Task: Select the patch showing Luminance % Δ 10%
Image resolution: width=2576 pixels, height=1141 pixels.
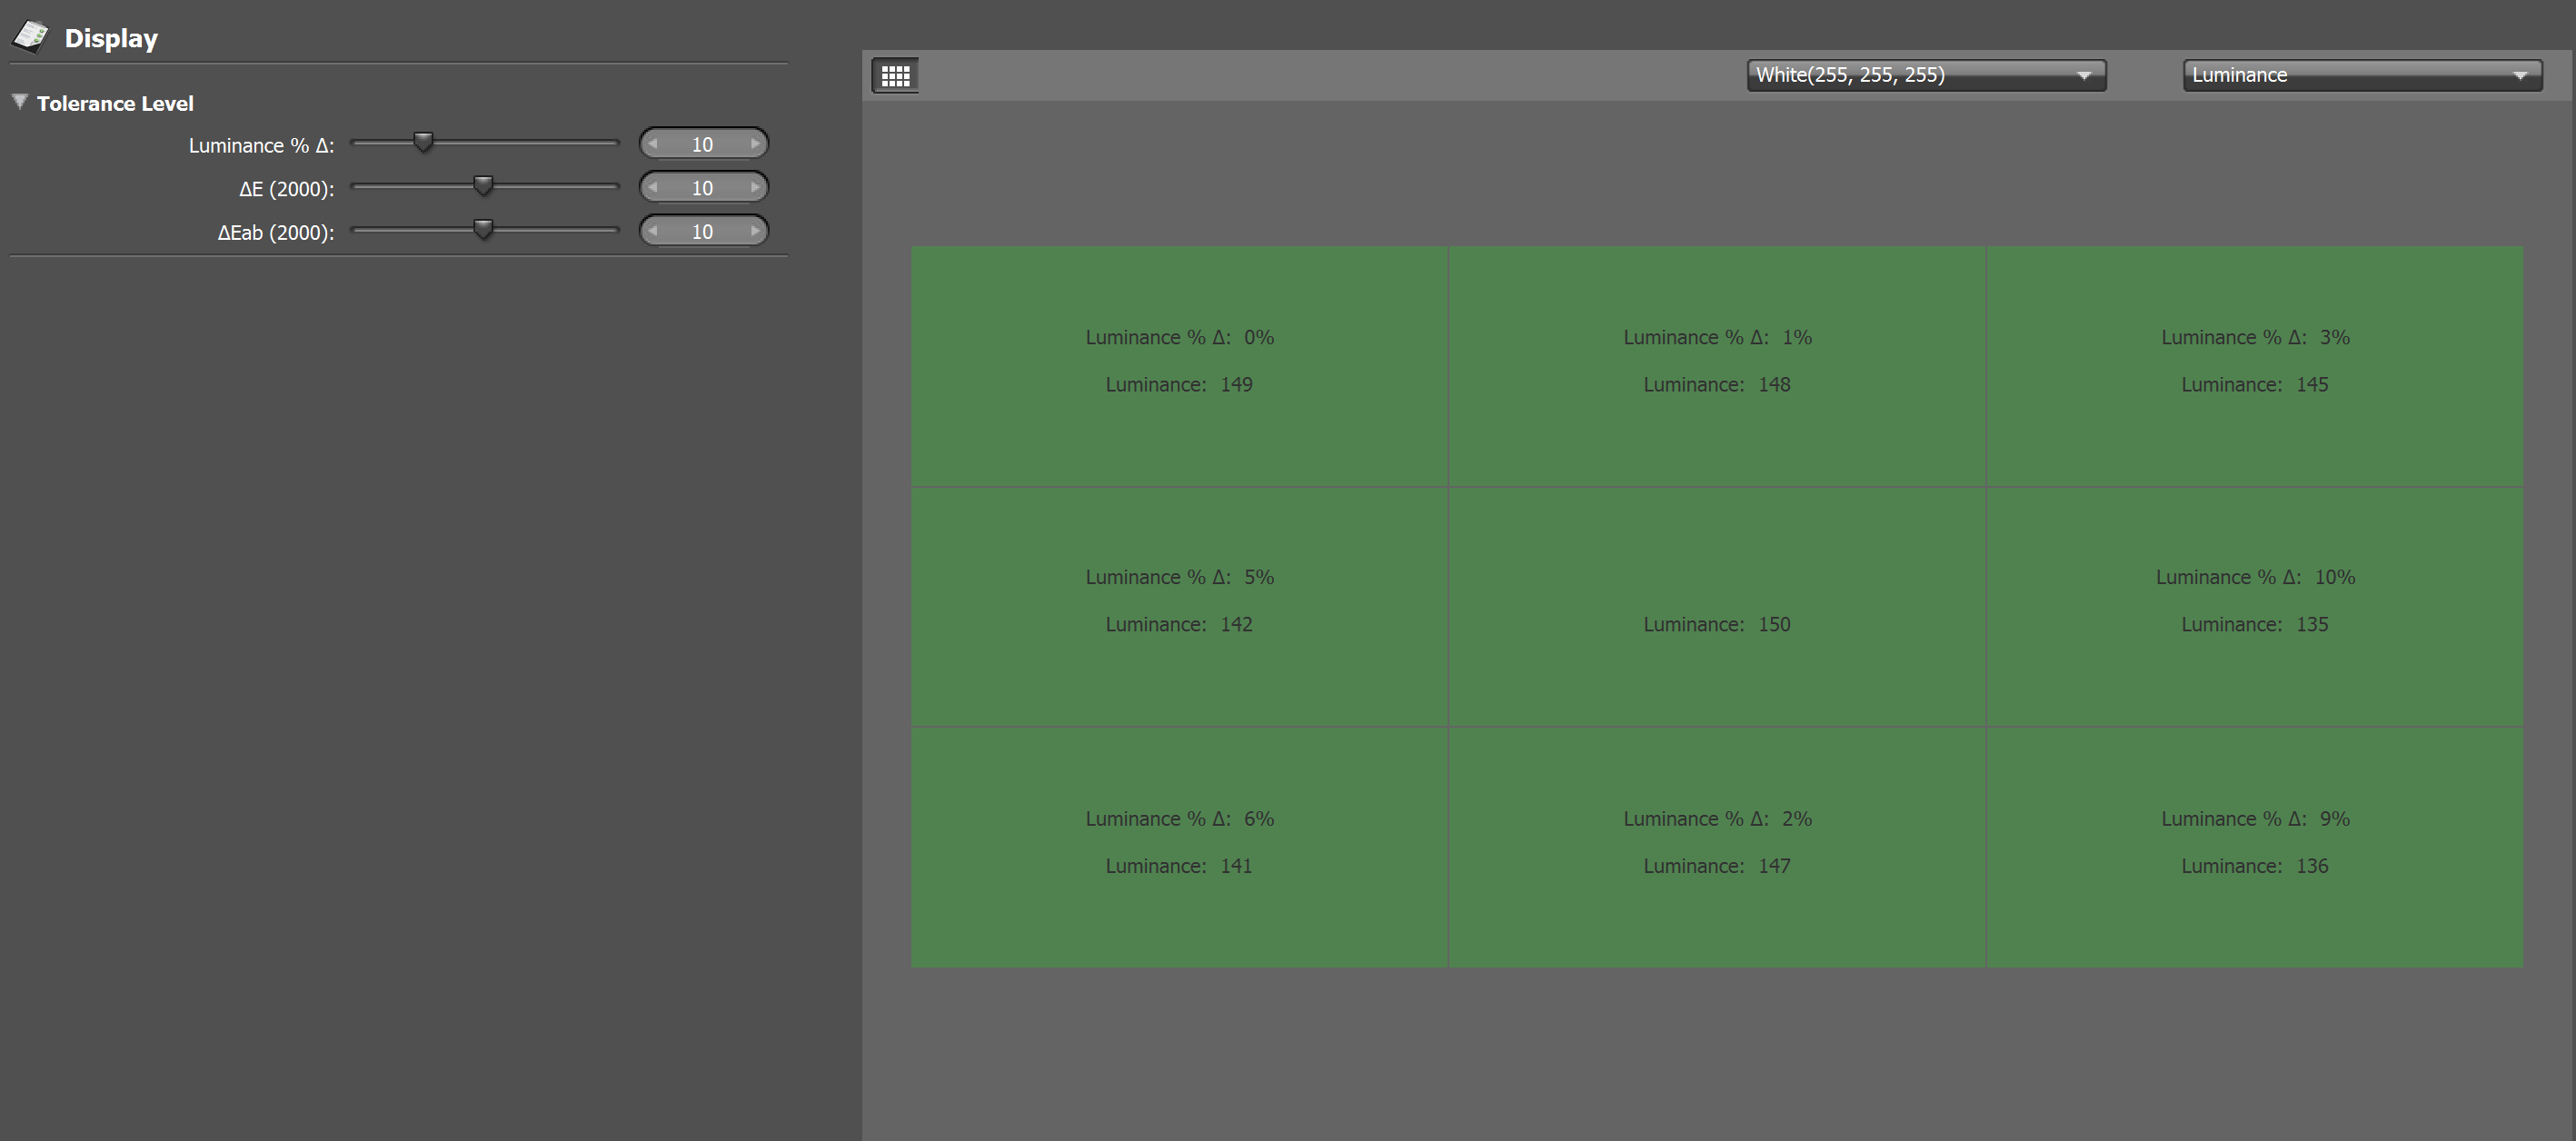Action: (2254, 606)
